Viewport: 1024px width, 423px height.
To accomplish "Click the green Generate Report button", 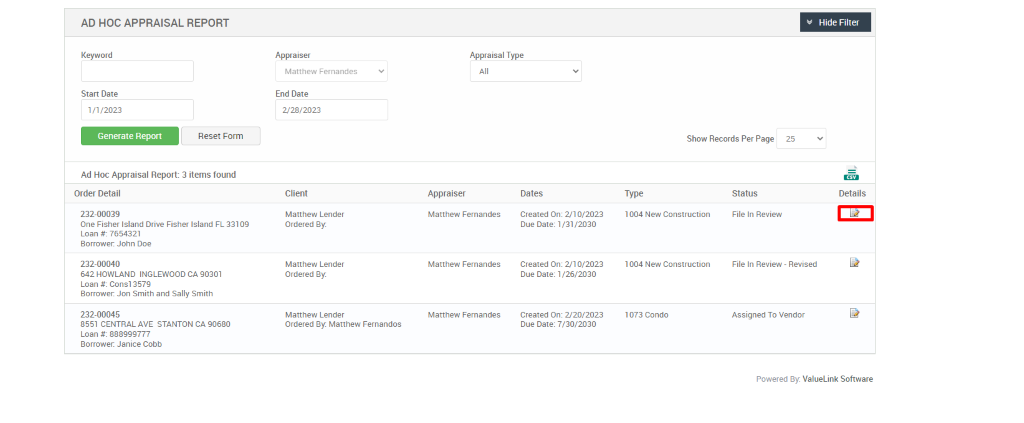I will (x=130, y=136).
